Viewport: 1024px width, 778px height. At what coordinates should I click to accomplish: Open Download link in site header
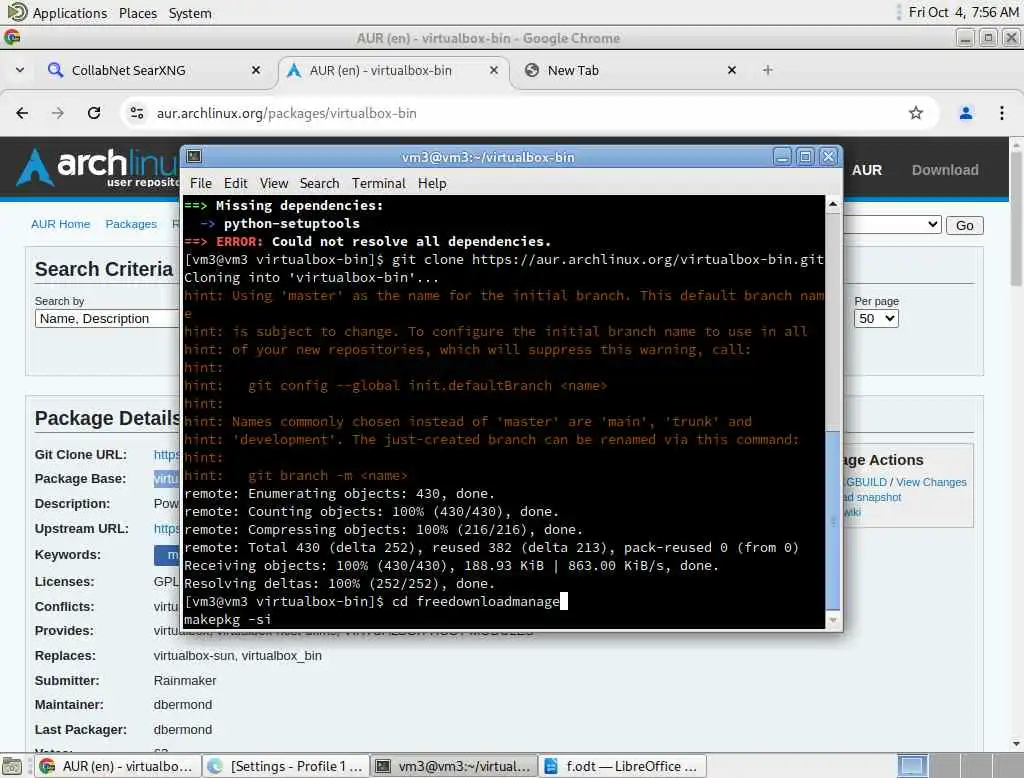(x=945, y=170)
